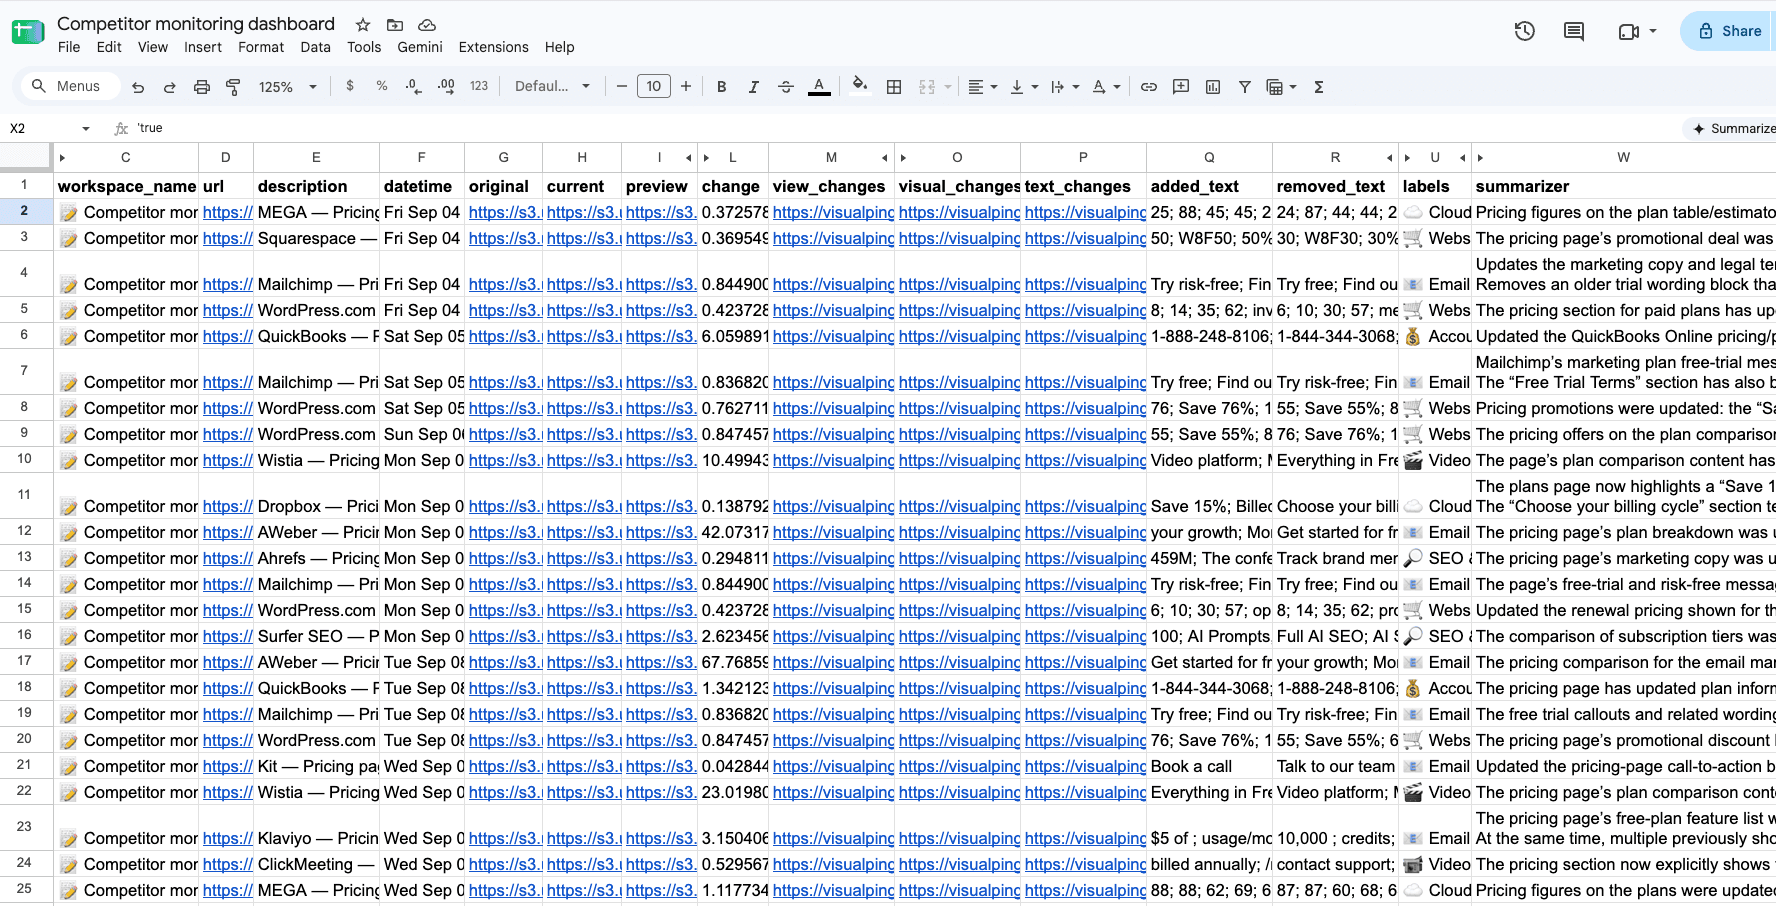This screenshot has width=1776, height=906.
Task: Click the print icon
Action: (x=202, y=87)
